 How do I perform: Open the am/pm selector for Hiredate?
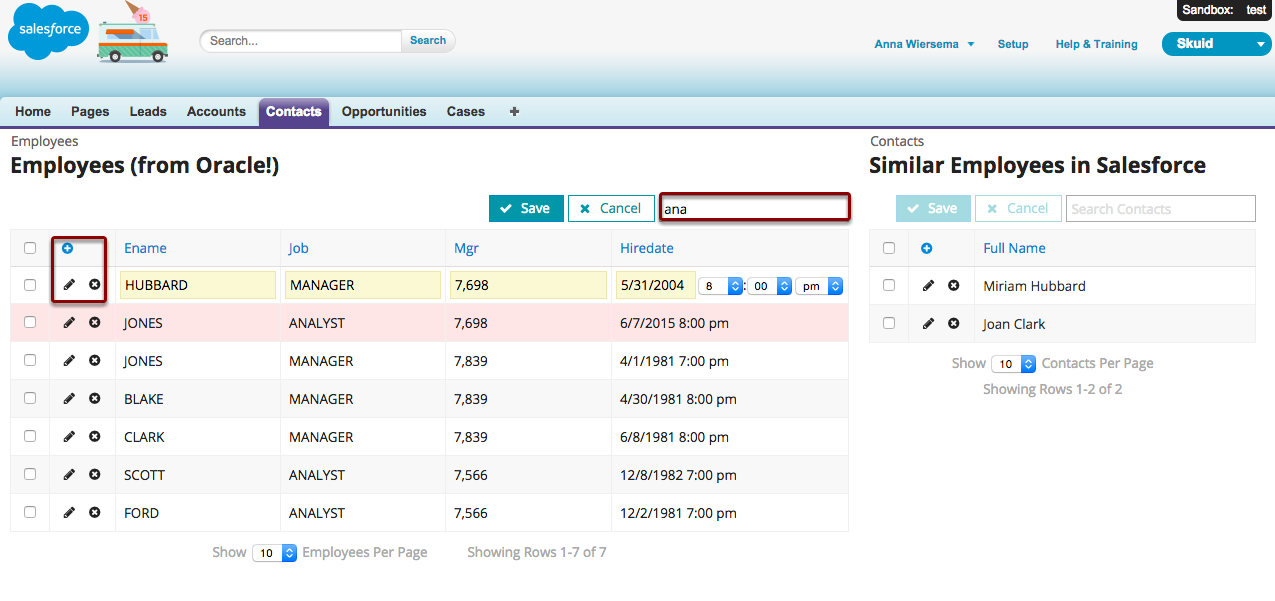822,286
